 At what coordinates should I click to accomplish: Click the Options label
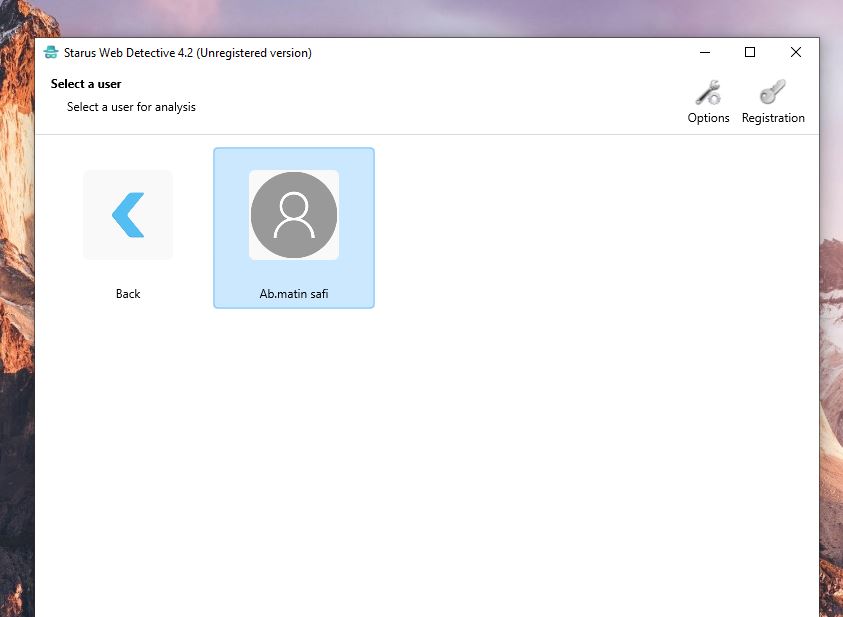pyautogui.click(x=708, y=118)
